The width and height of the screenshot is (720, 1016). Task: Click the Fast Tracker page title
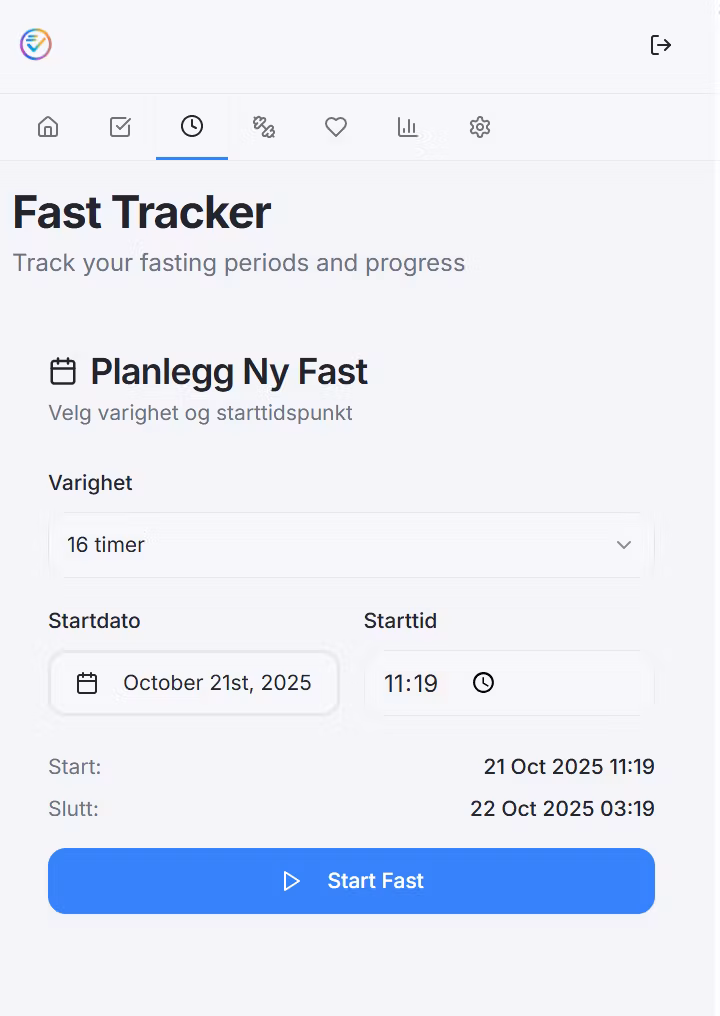[x=142, y=213]
